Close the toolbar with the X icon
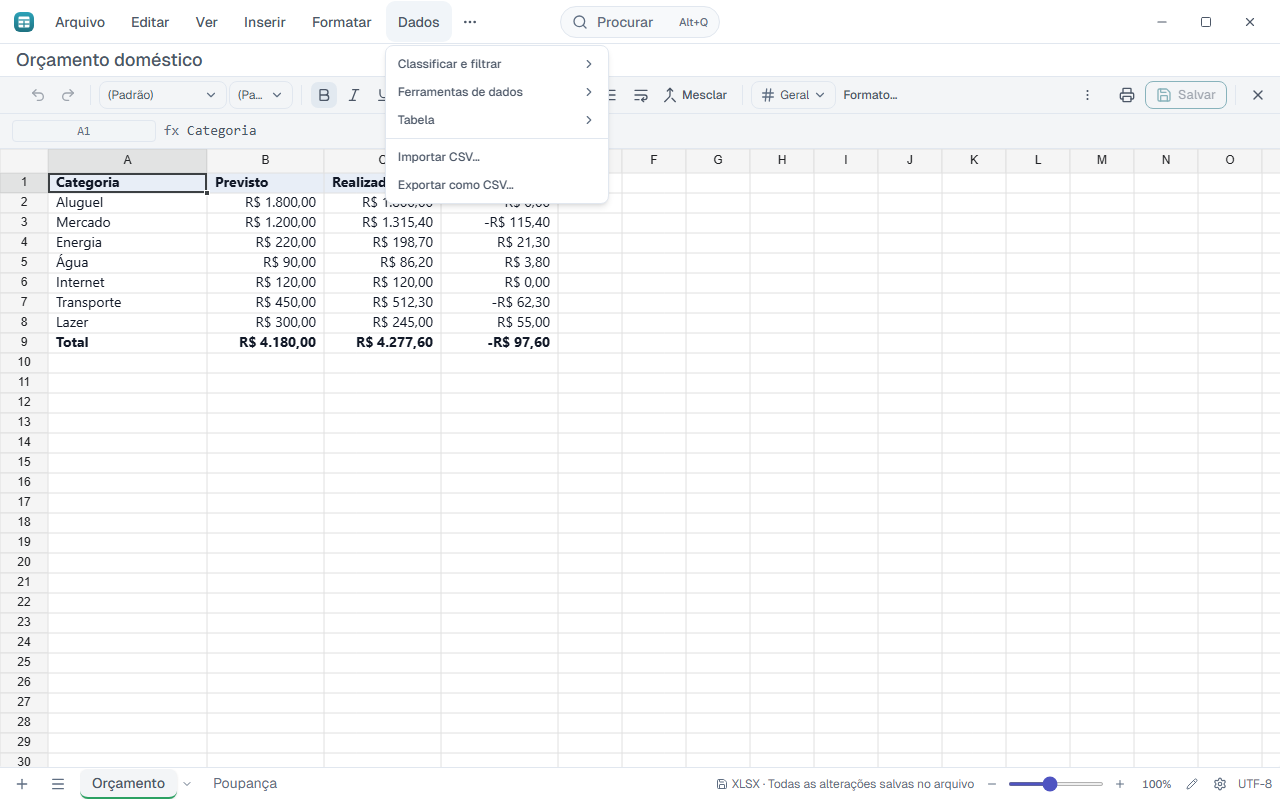Image resolution: width=1280 pixels, height=800 pixels. click(x=1258, y=95)
